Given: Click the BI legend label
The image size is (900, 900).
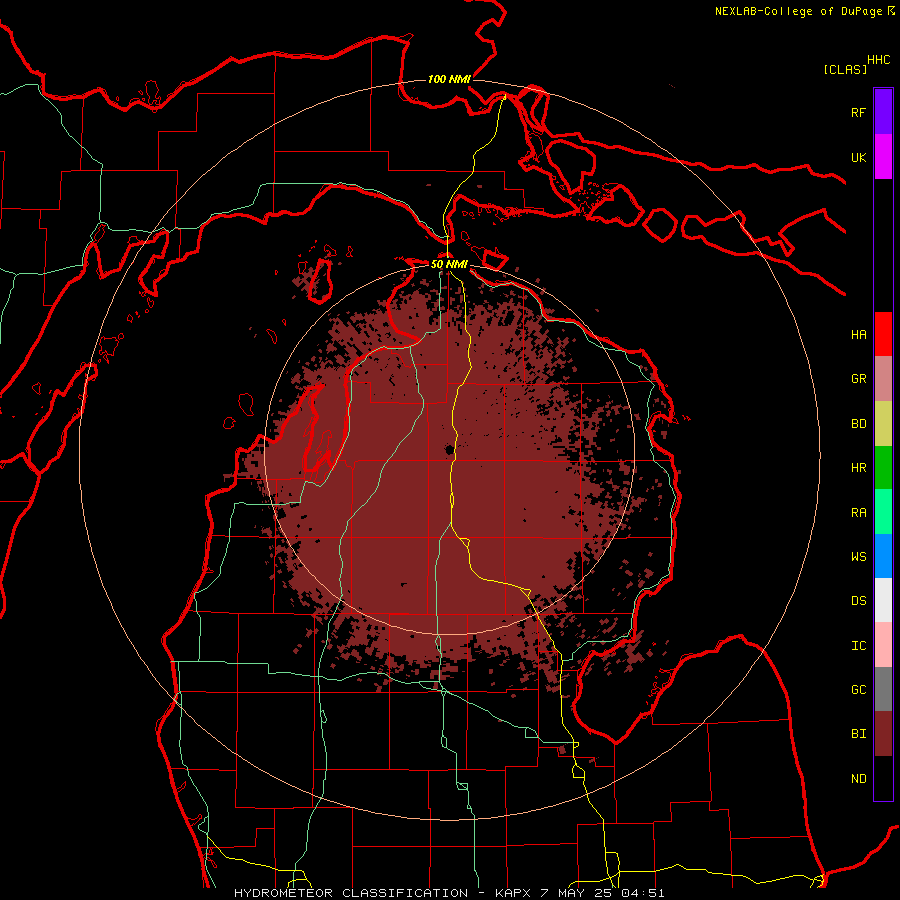Looking at the screenshot, I should coord(858,734).
